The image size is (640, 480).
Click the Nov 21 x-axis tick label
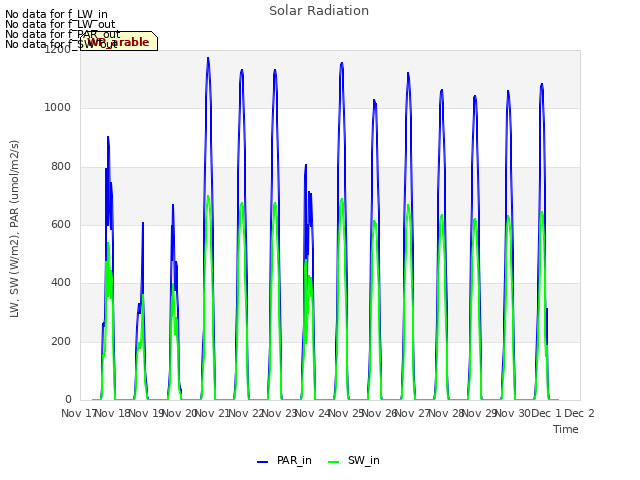tap(211, 413)
